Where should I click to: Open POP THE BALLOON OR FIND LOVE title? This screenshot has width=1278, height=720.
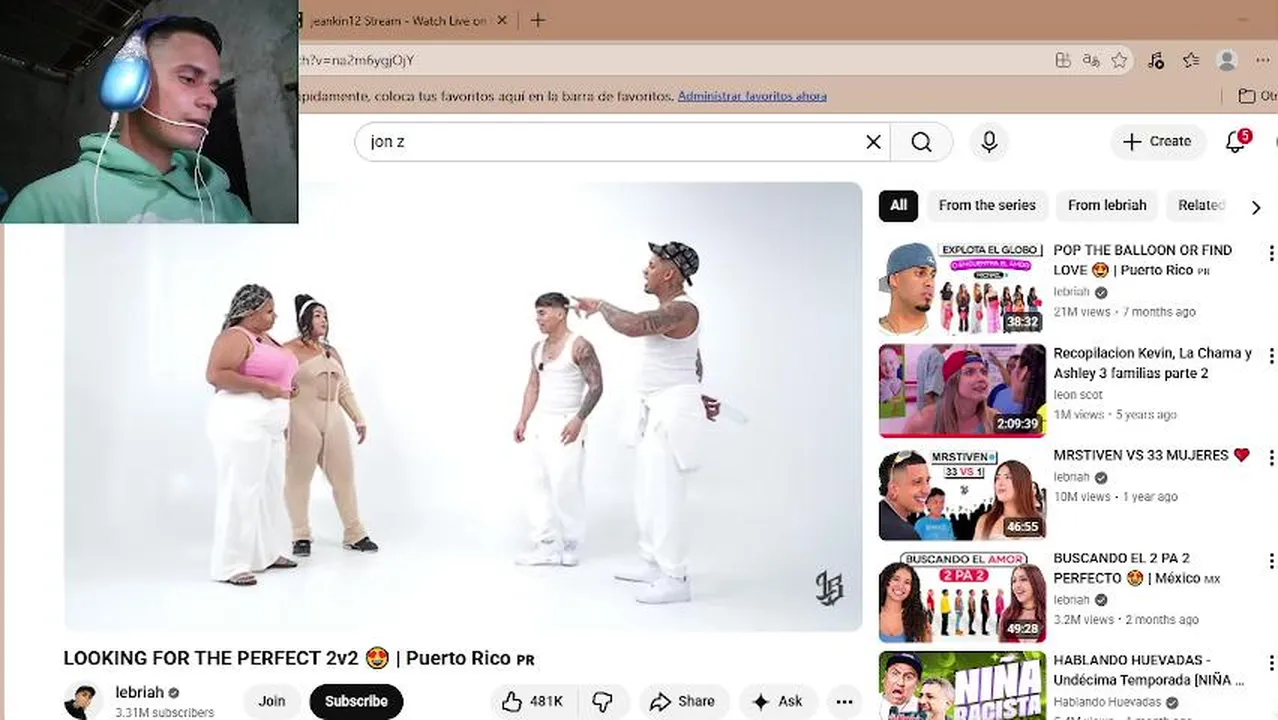point(1142,260)
